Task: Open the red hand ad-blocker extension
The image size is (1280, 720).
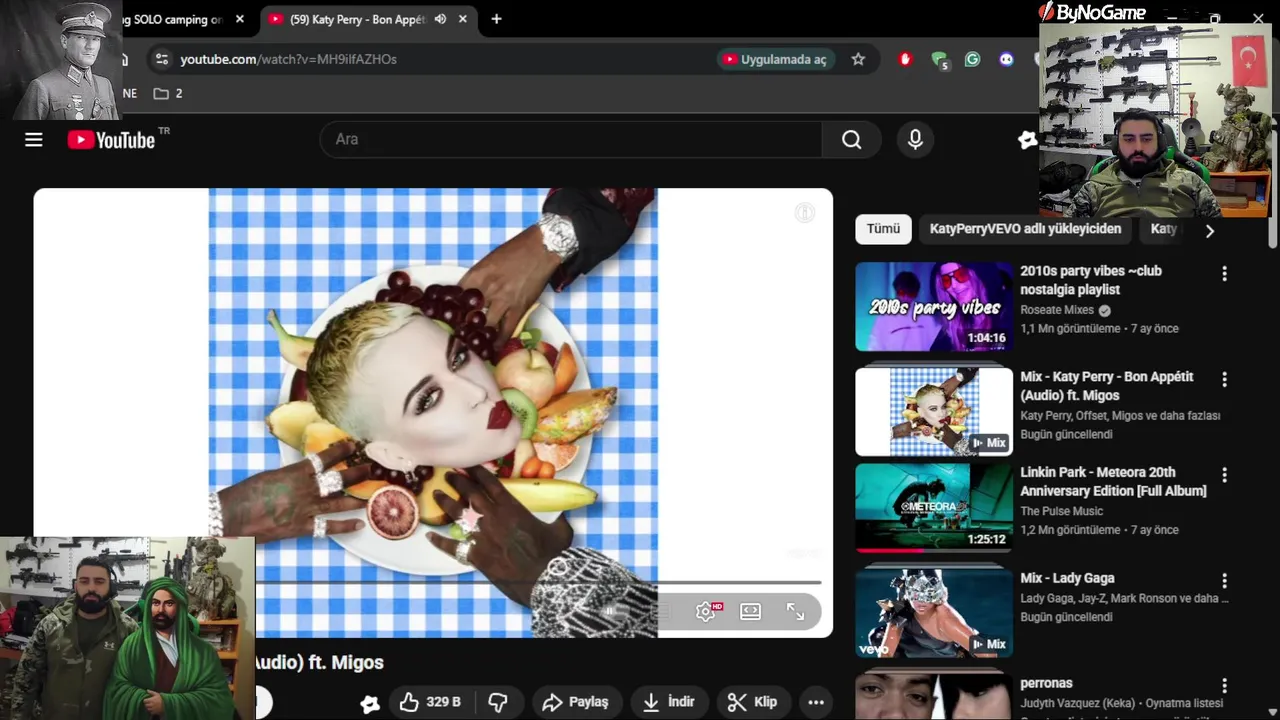Action: pyautogui.click(x=906, y=59)
